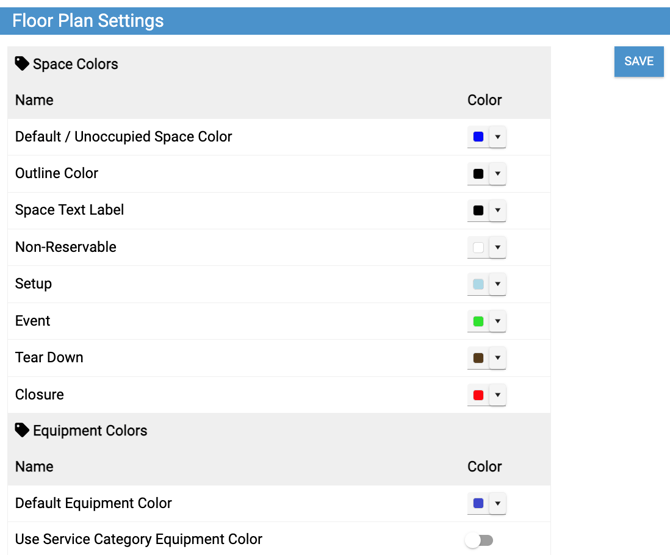Click the white Non-Reservable color swatch

(x=478, y=248)
